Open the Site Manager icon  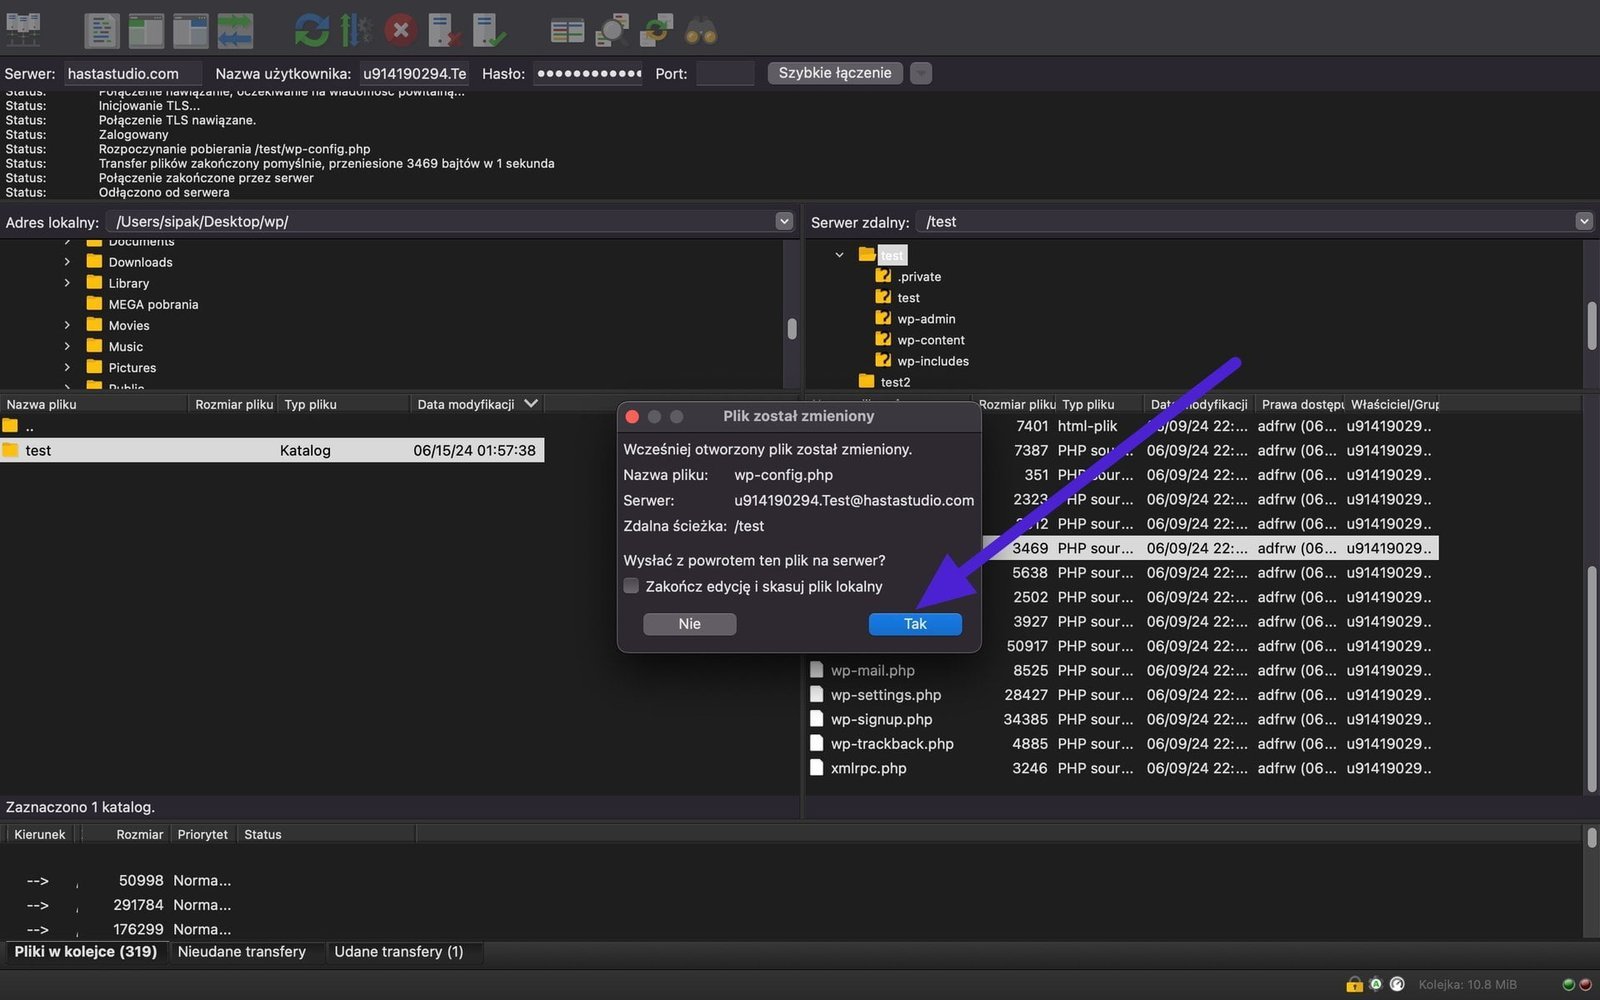click(23, 30)
